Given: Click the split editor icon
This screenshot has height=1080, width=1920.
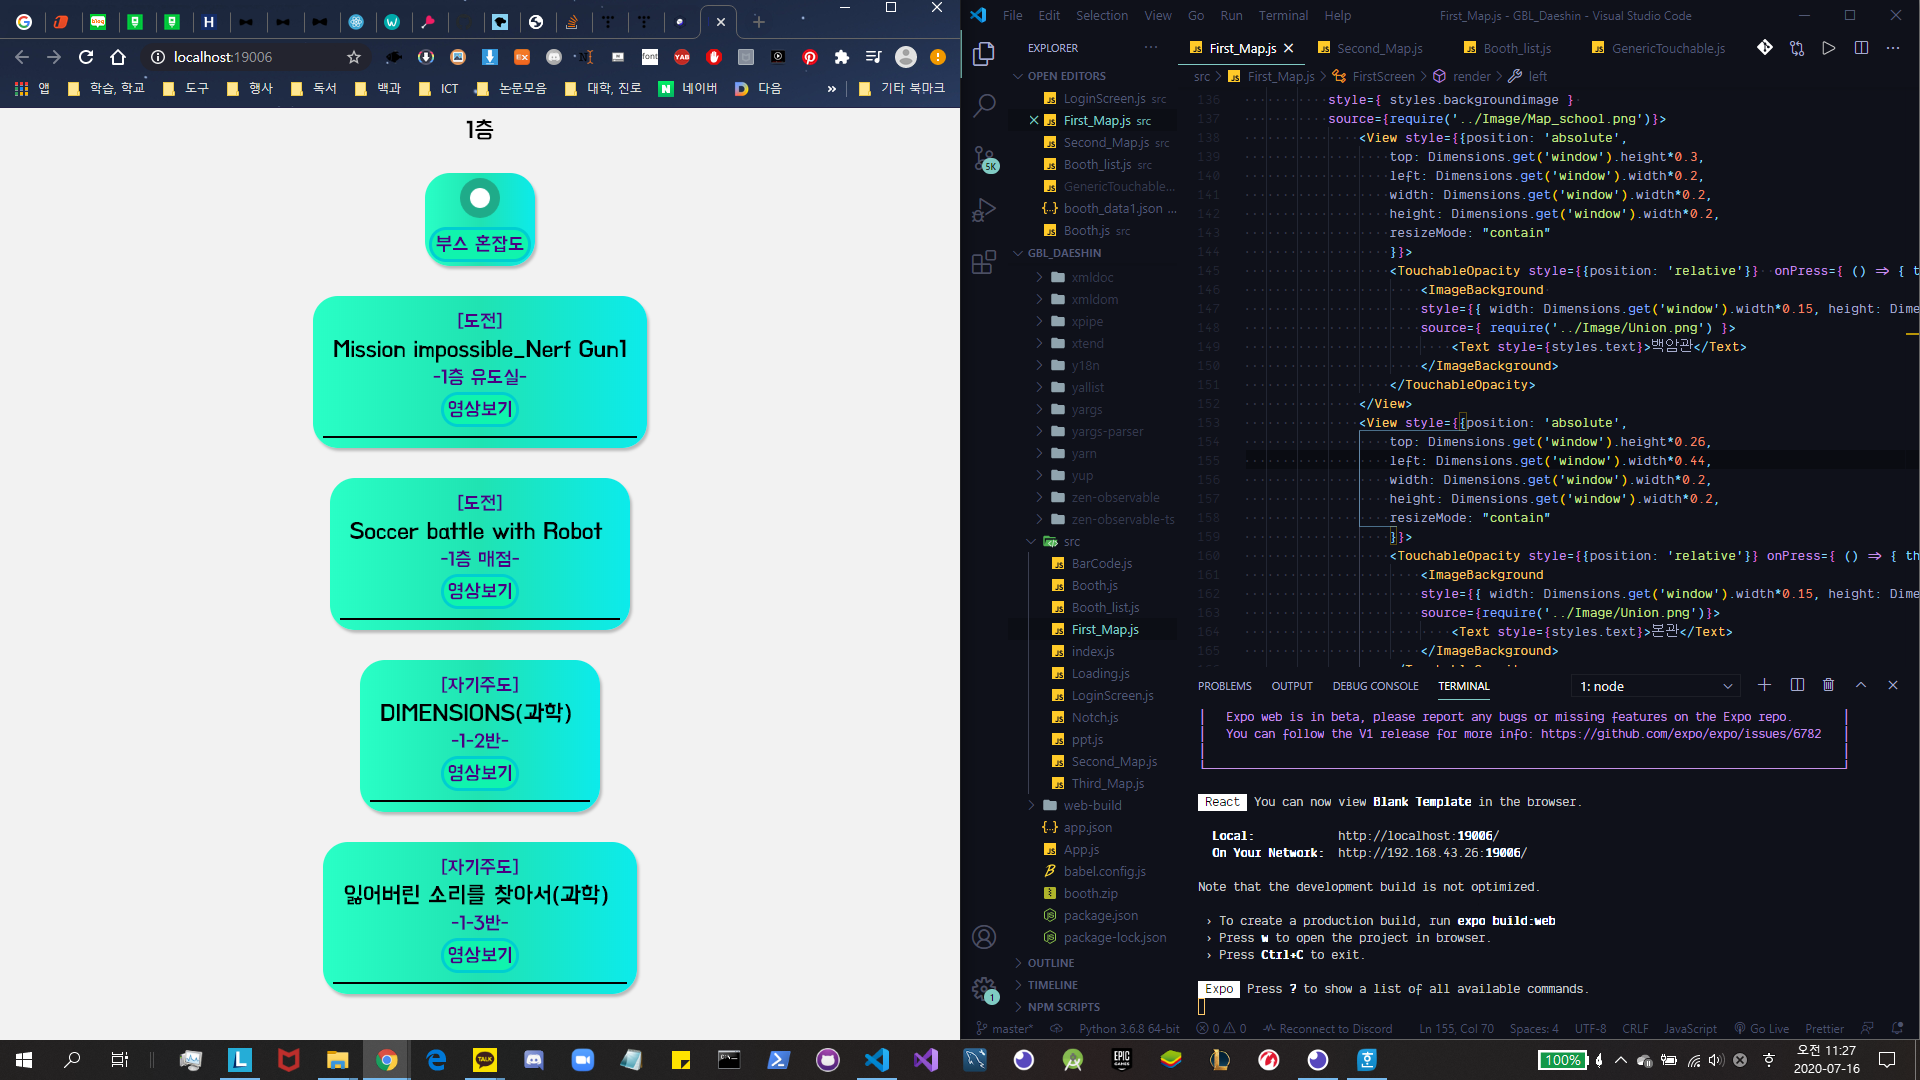Looking at the screenshot, I should tap(1861, 48).
